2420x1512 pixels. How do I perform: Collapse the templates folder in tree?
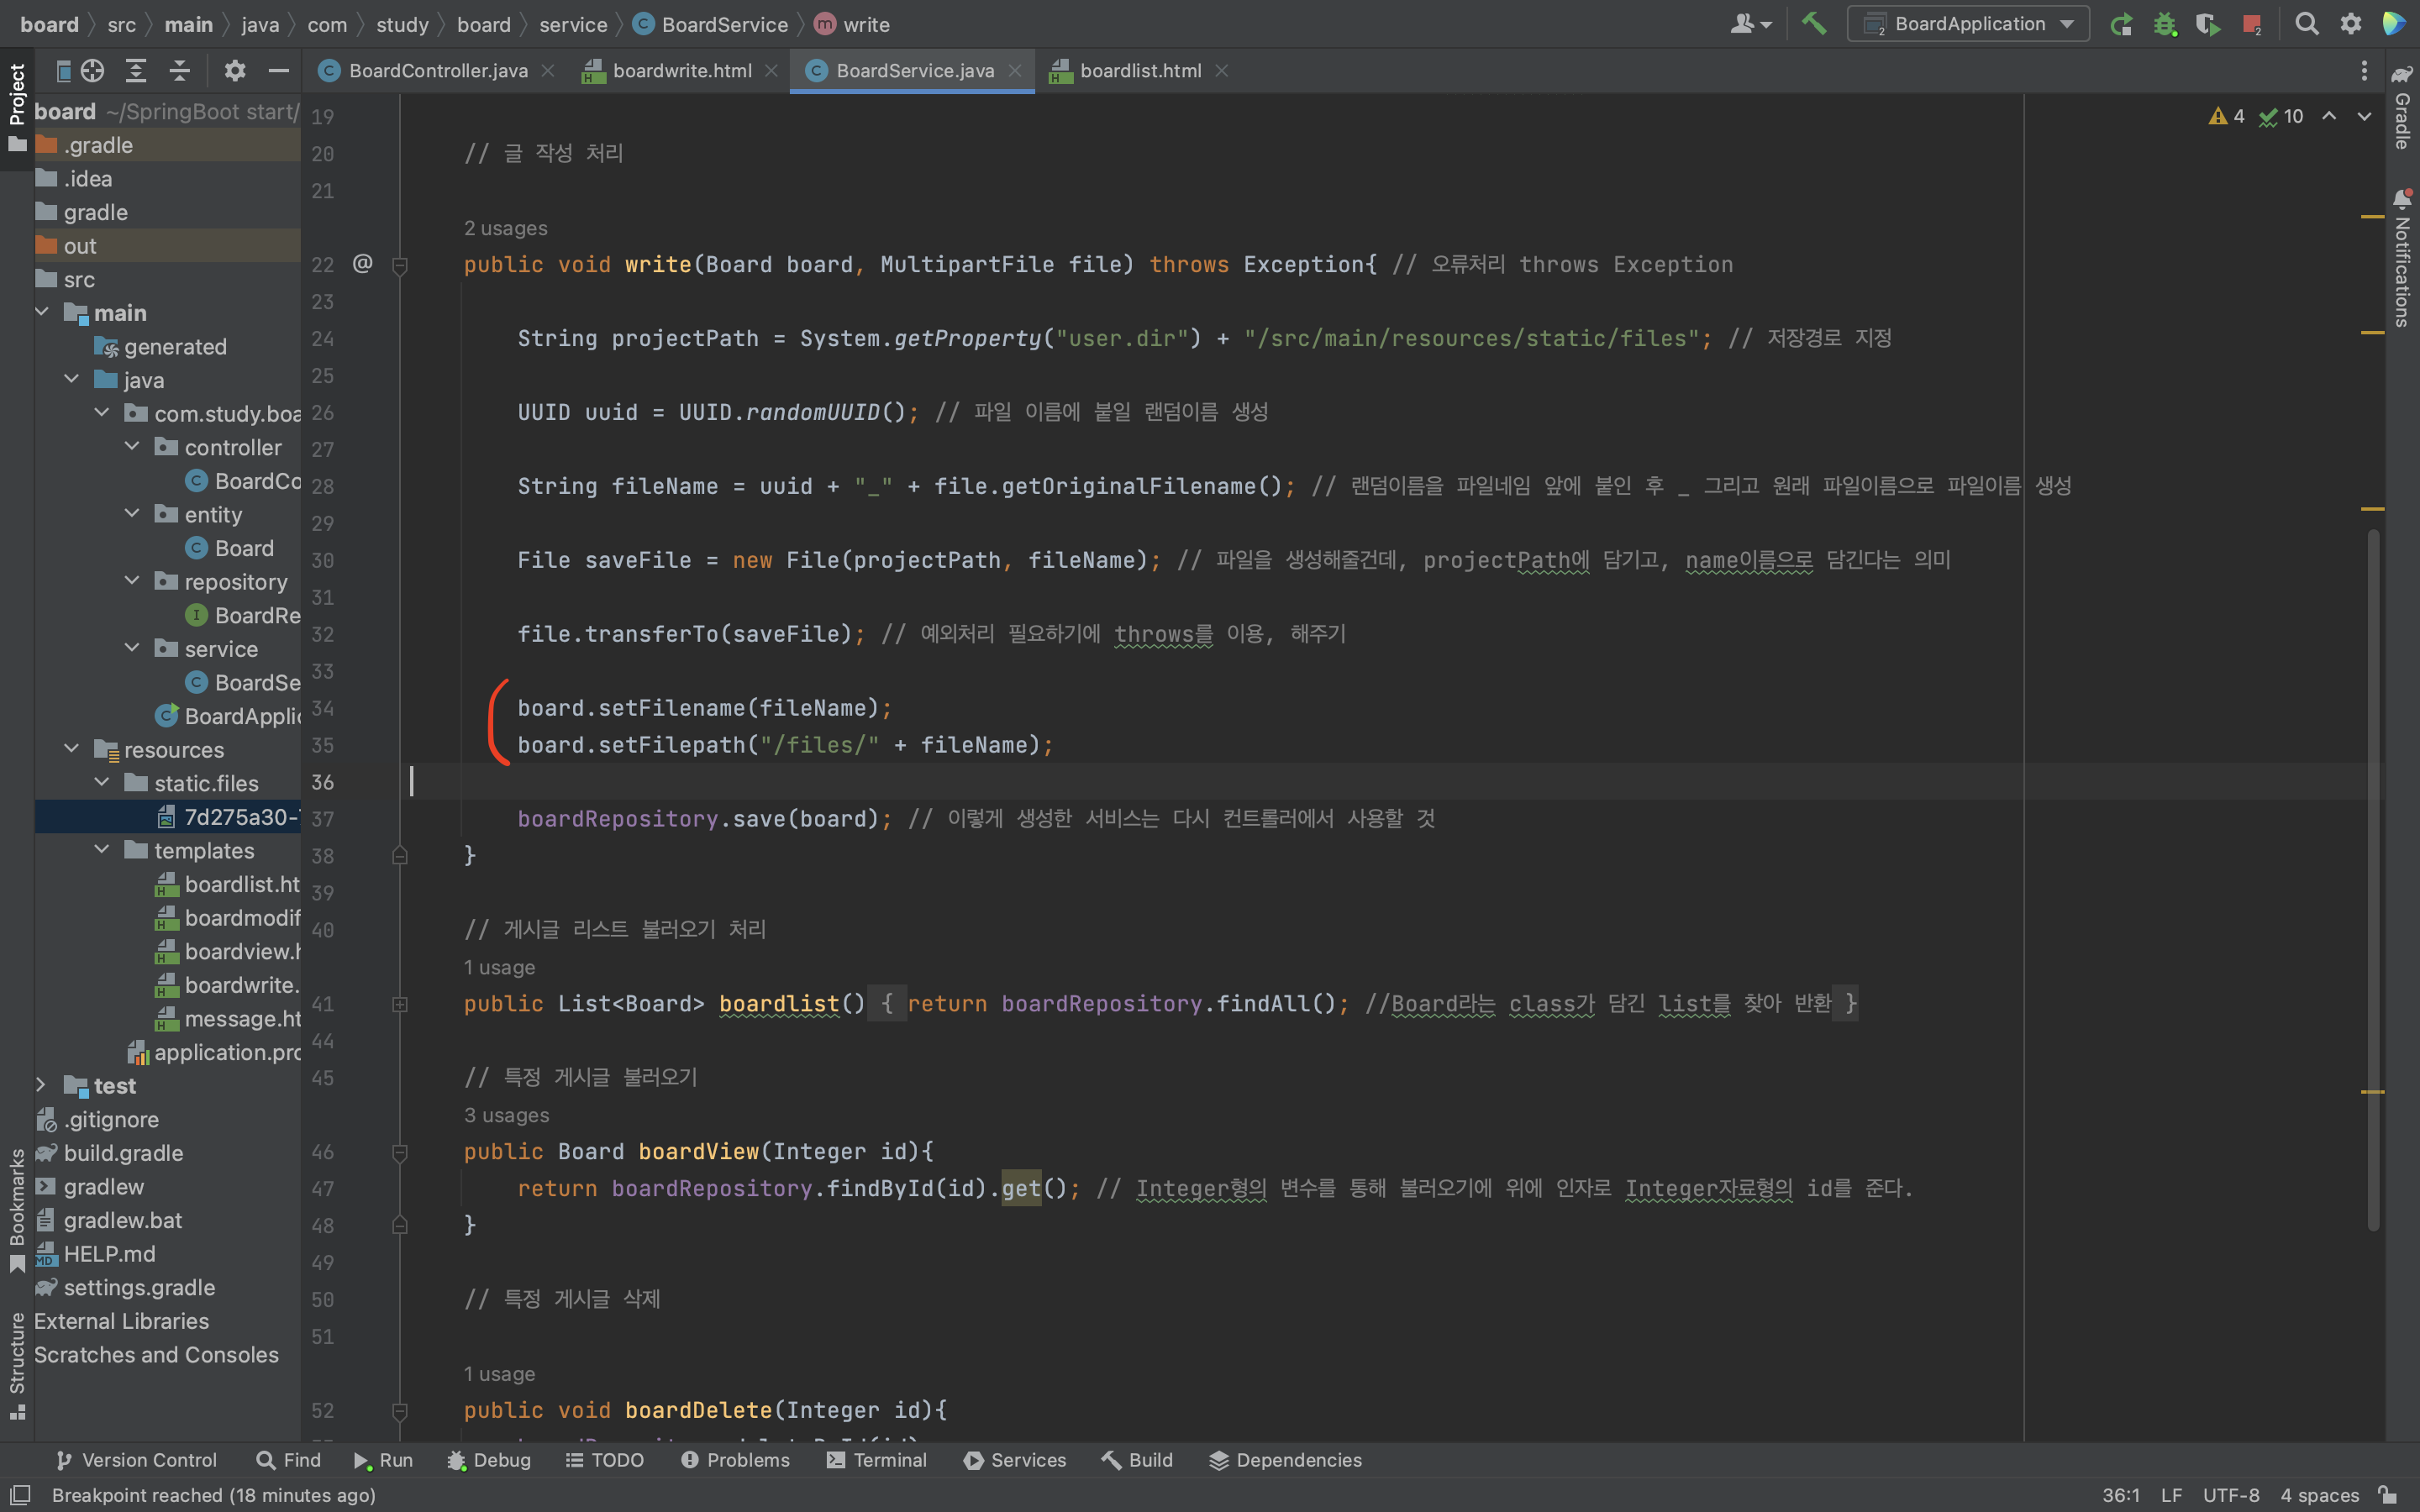pyautogui.click(x=102, y=850)
